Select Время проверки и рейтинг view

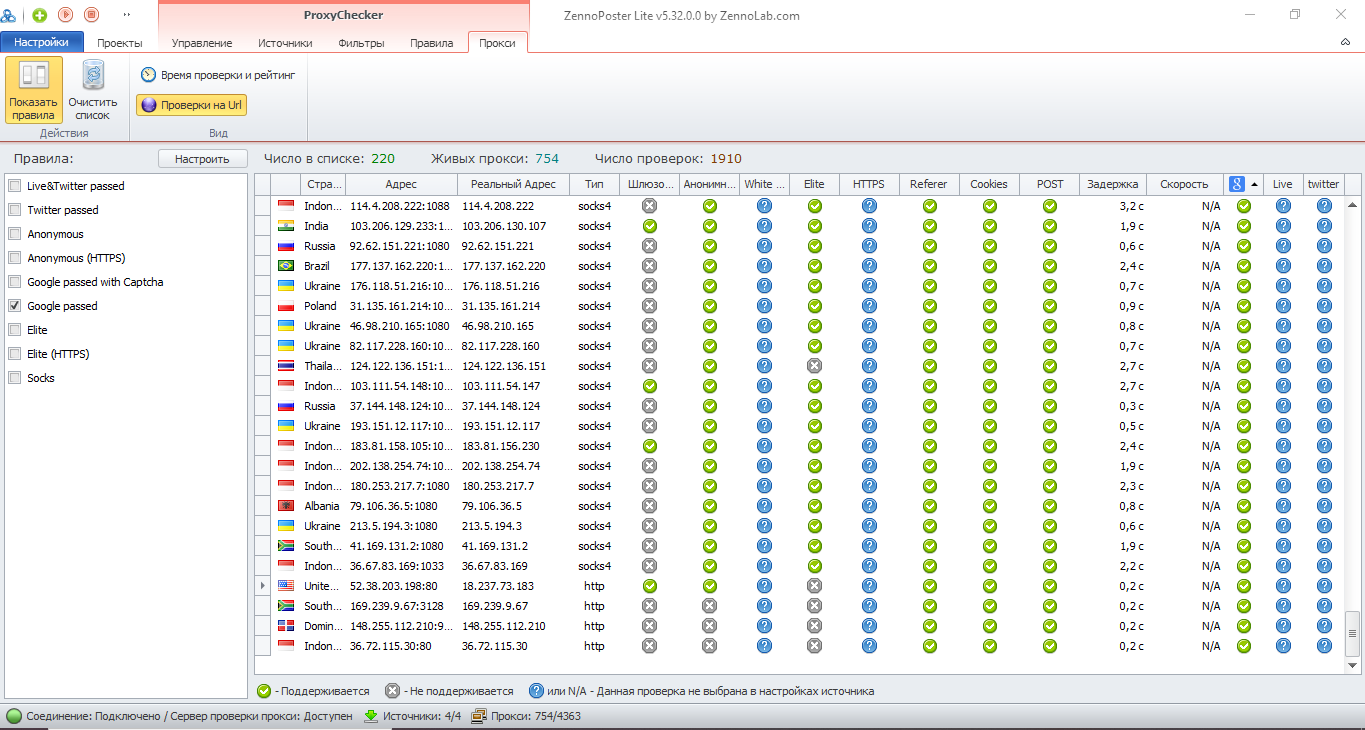[218, 75]
